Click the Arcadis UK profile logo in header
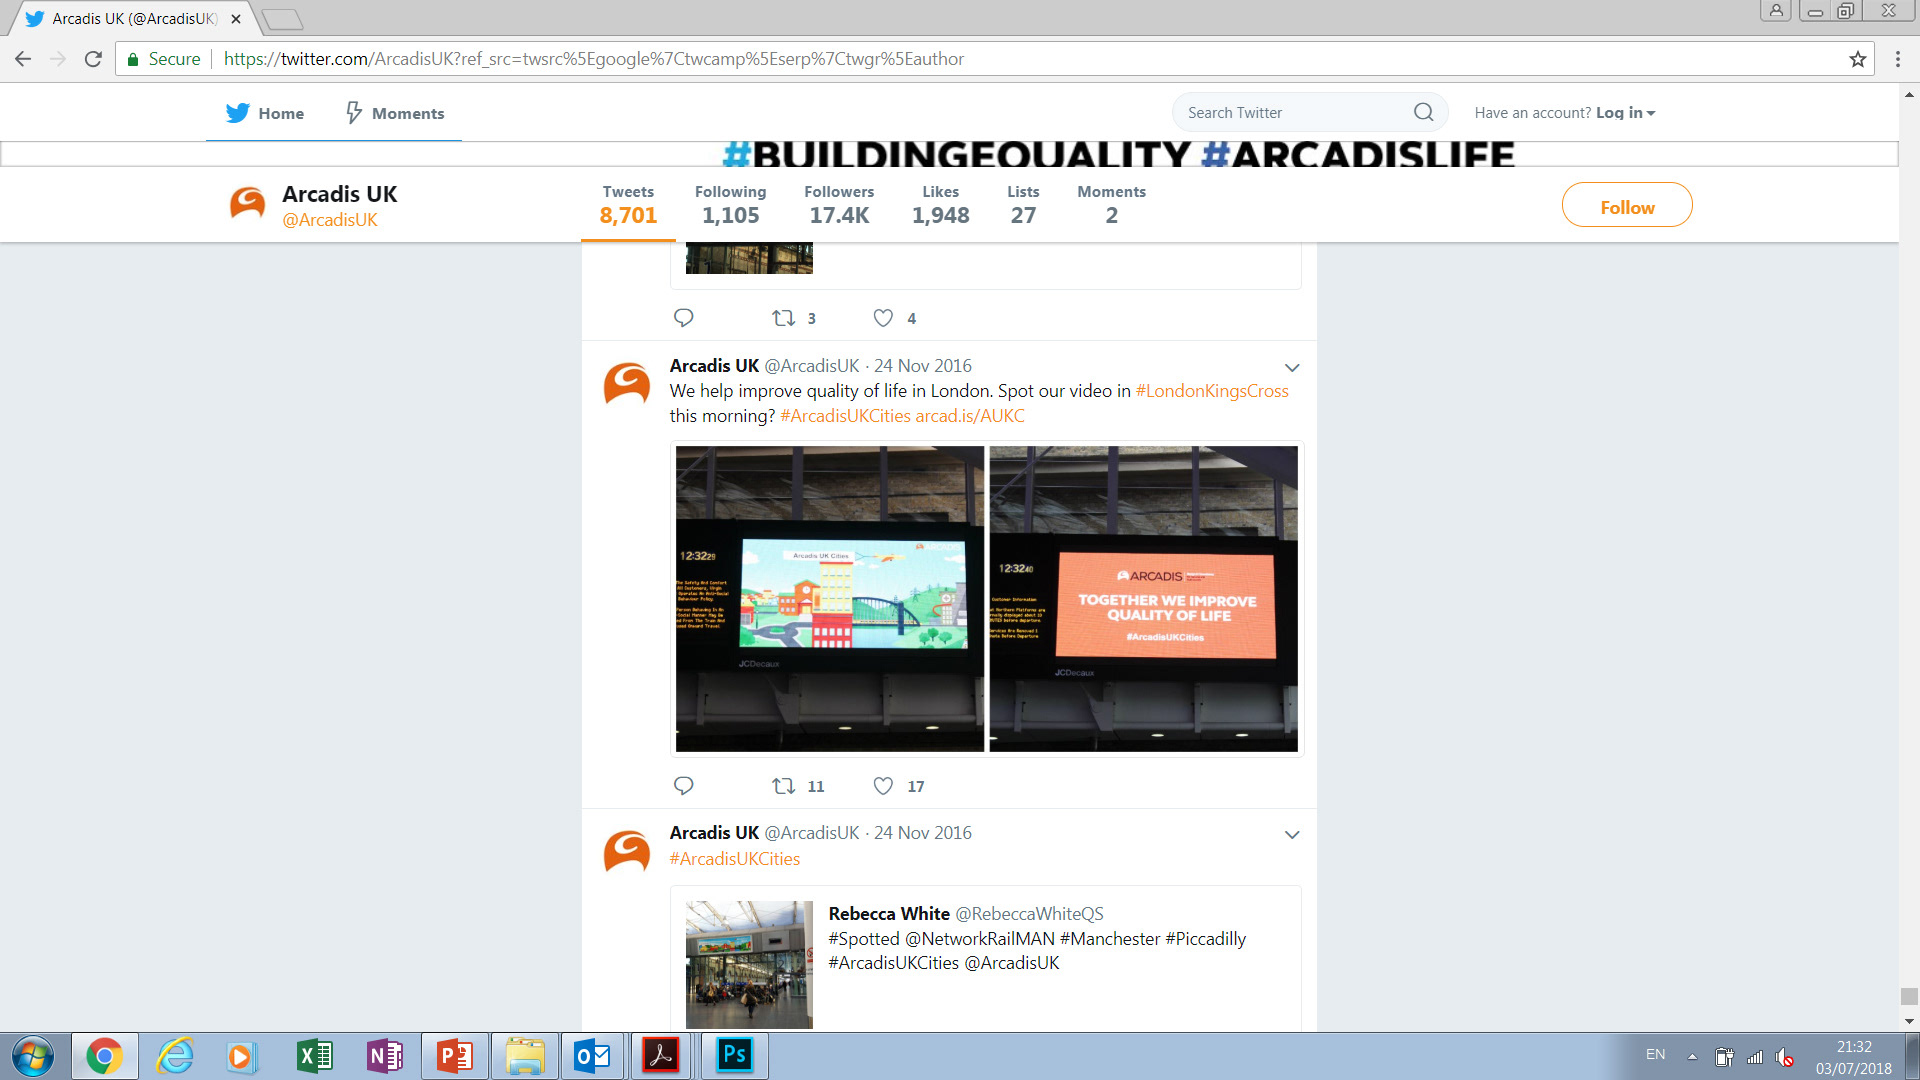This screenshot has width=1920, height=1080. 247,203
